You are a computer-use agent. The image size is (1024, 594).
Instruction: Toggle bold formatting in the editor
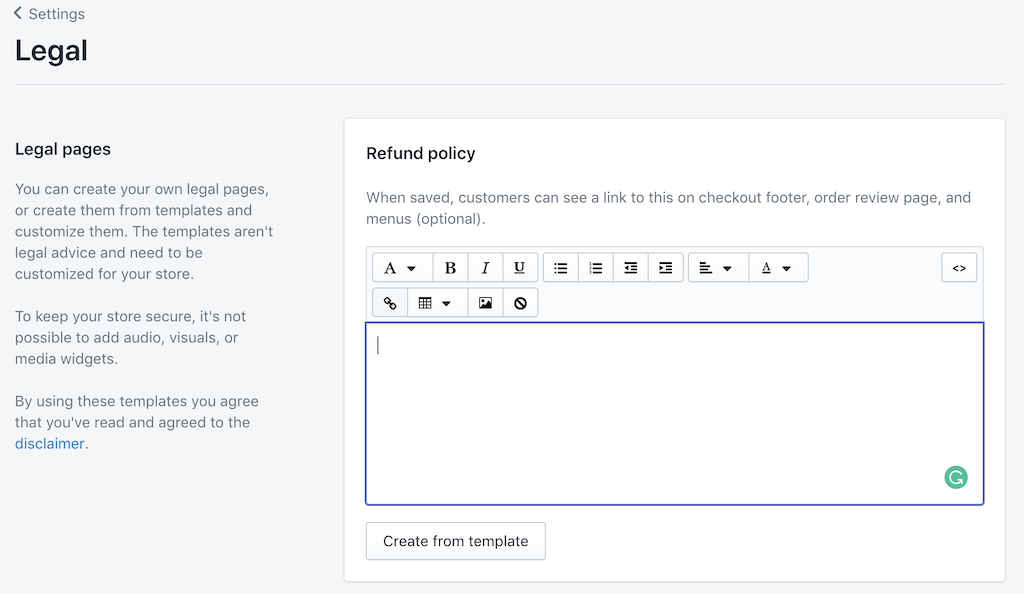pos(450,268)
